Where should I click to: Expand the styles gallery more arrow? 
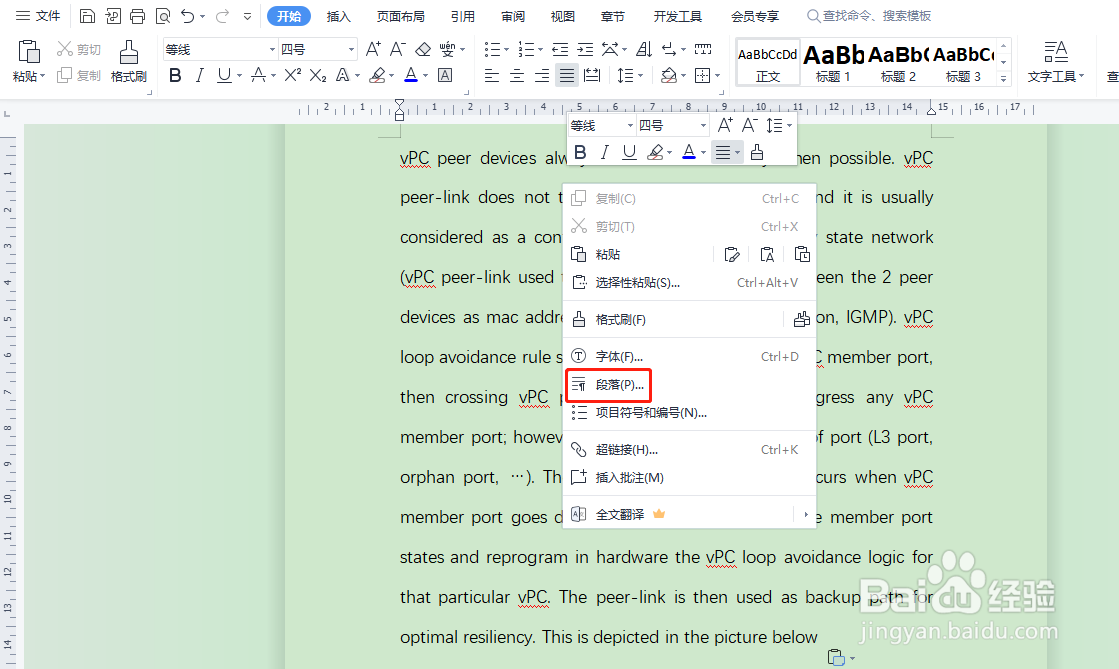click(x=1003, y=79)
